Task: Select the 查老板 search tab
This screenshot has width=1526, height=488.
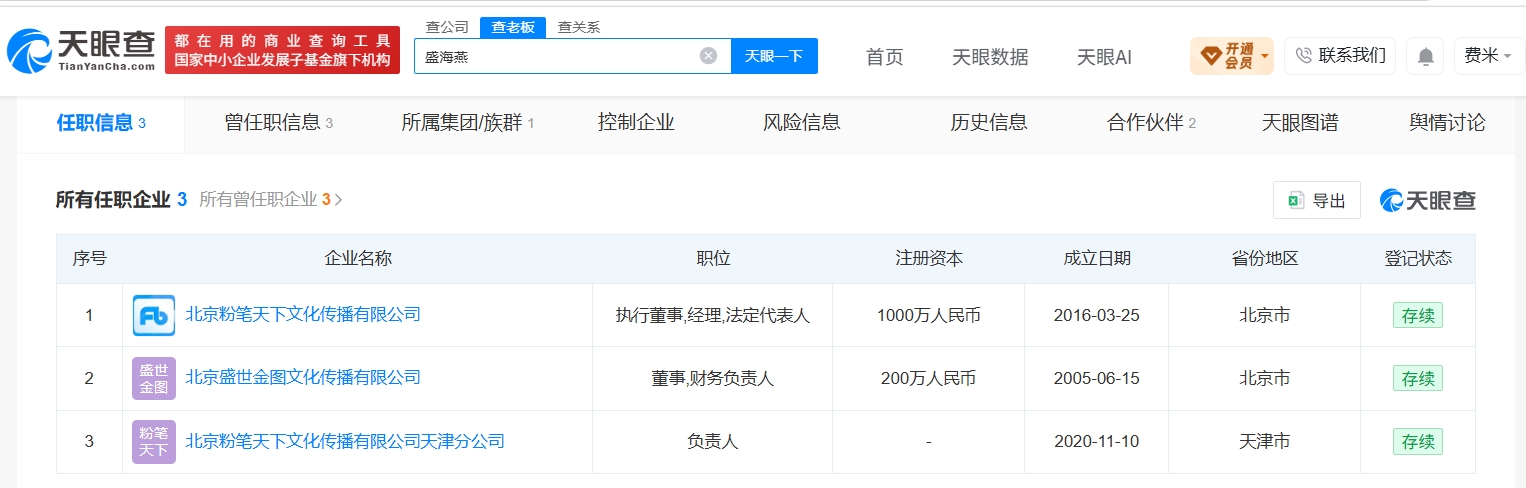Action: pyautogui.click(x=512, y=27)
